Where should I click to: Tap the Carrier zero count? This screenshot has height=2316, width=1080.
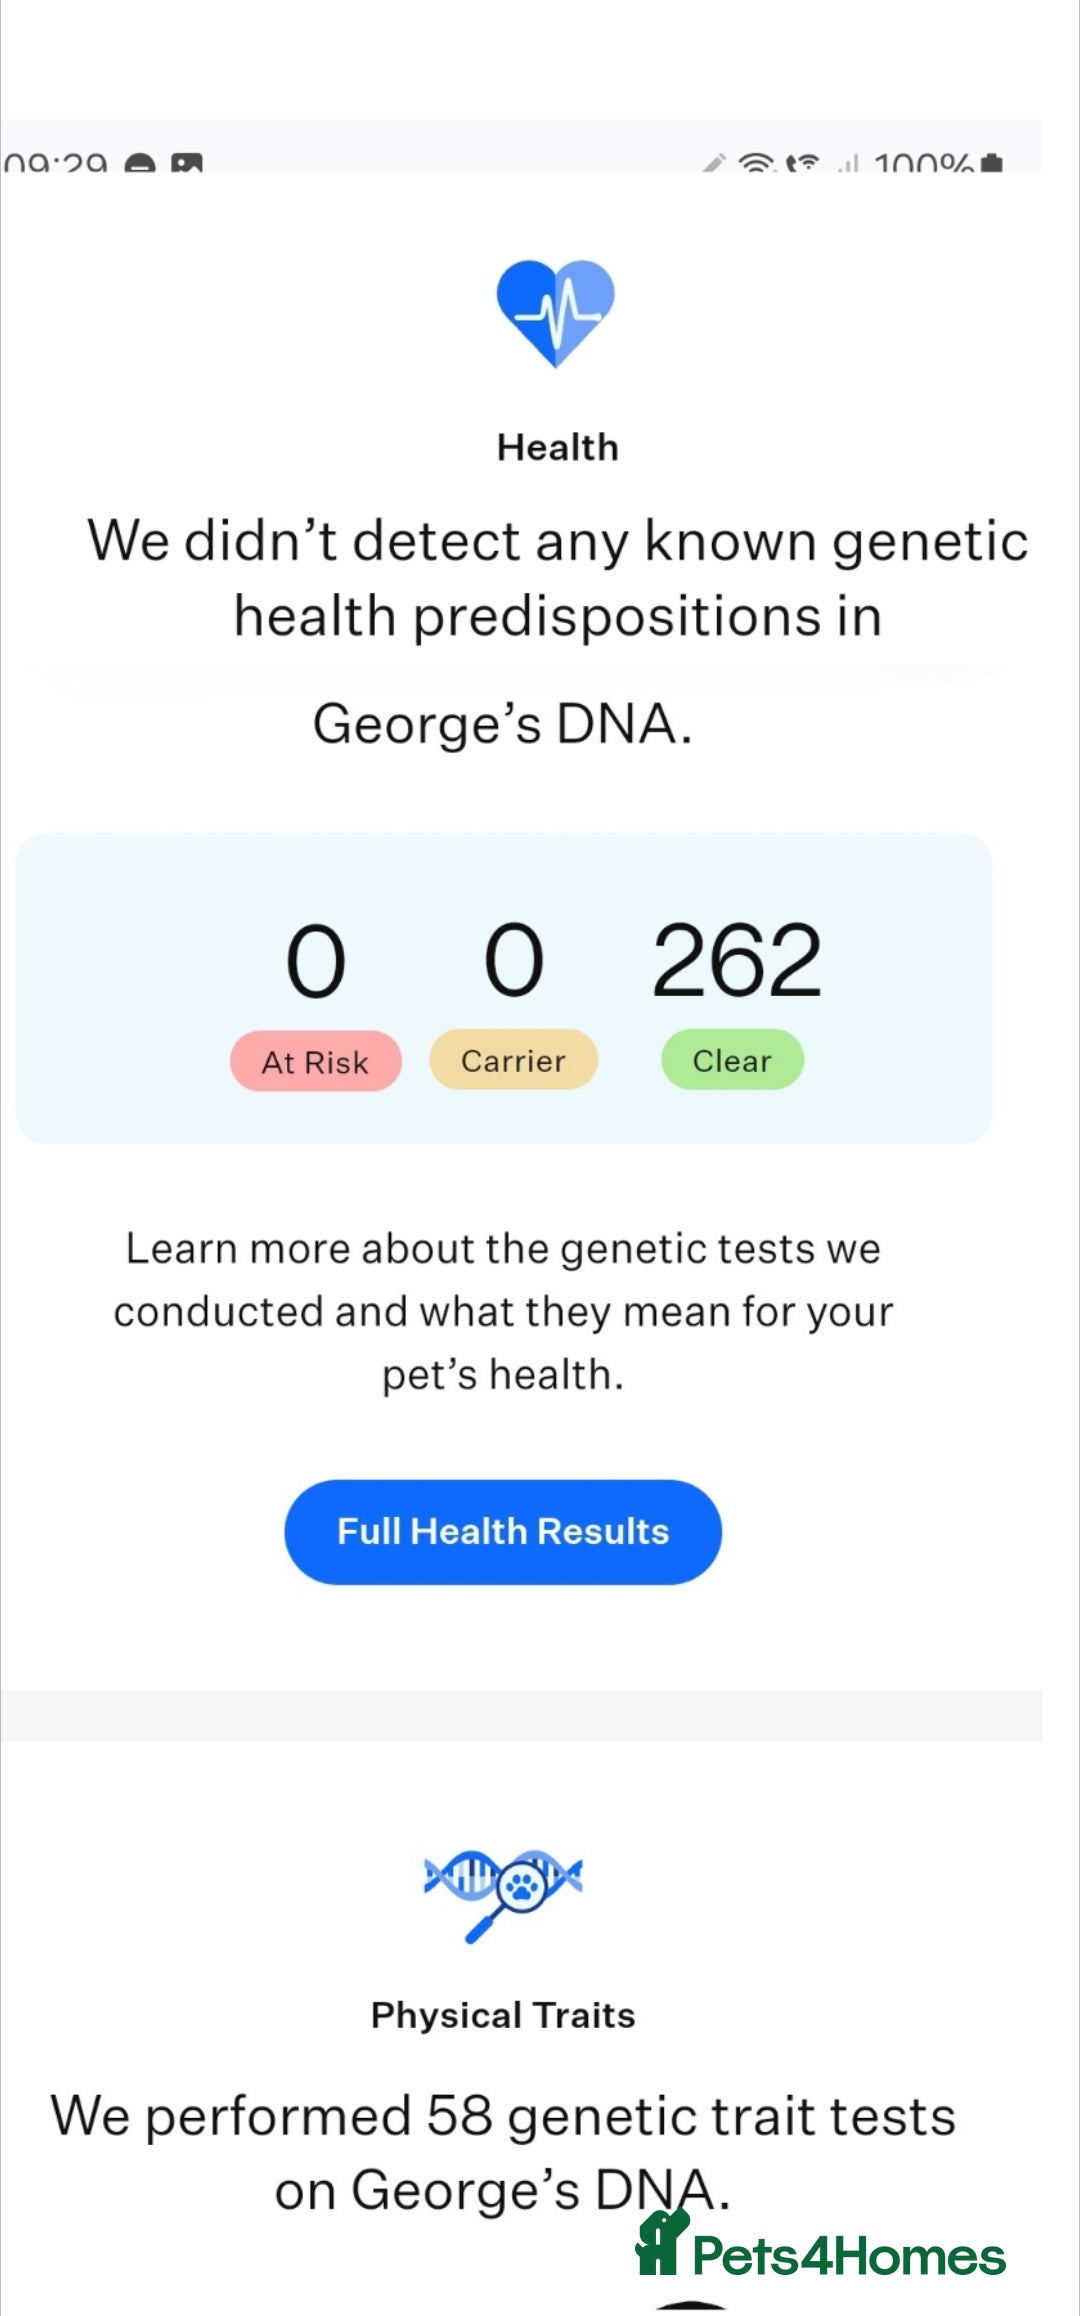coord(514,960)
